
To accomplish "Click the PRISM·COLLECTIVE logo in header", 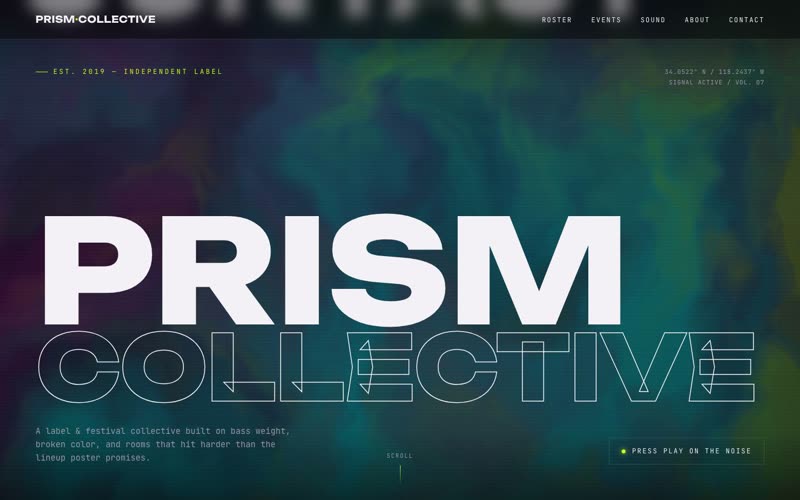I will tap(95, 19).
